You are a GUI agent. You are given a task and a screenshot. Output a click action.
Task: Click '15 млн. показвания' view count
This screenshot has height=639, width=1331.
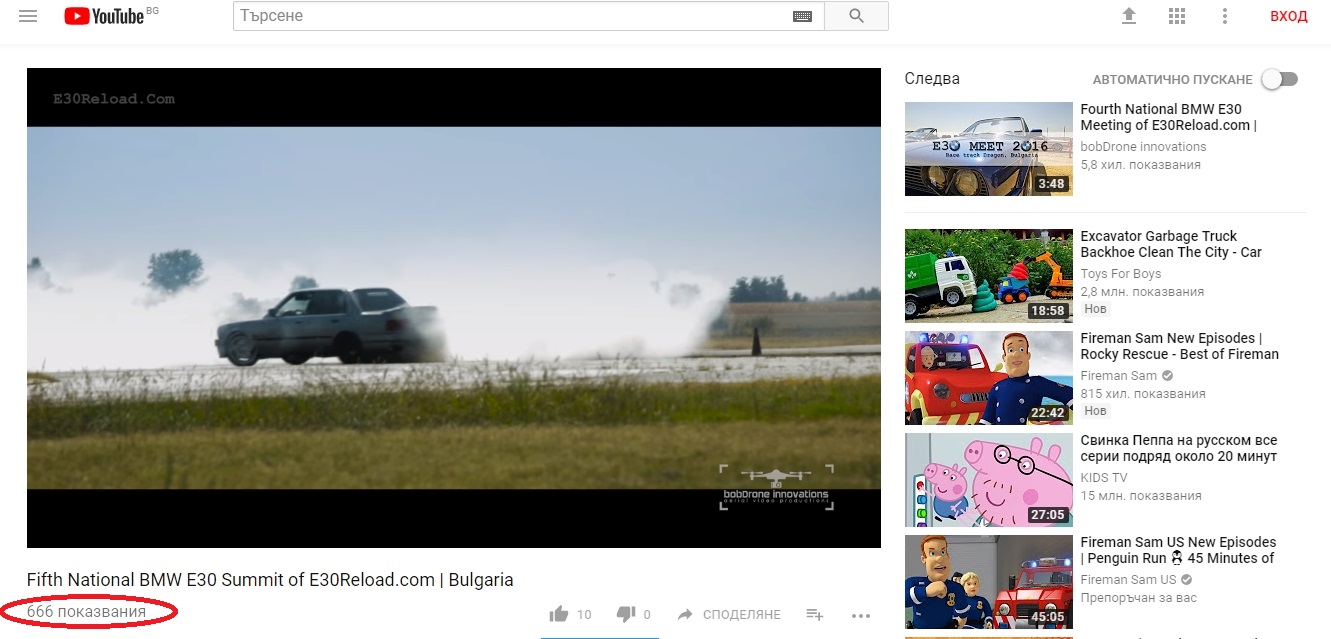tap(1141, 496)
